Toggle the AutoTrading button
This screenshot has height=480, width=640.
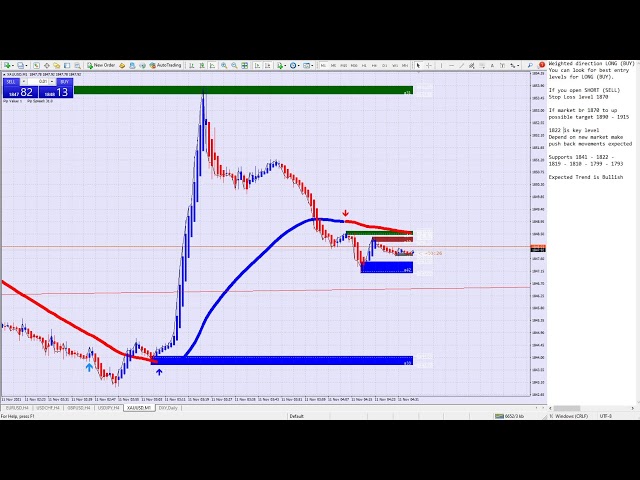pos(167,65)
